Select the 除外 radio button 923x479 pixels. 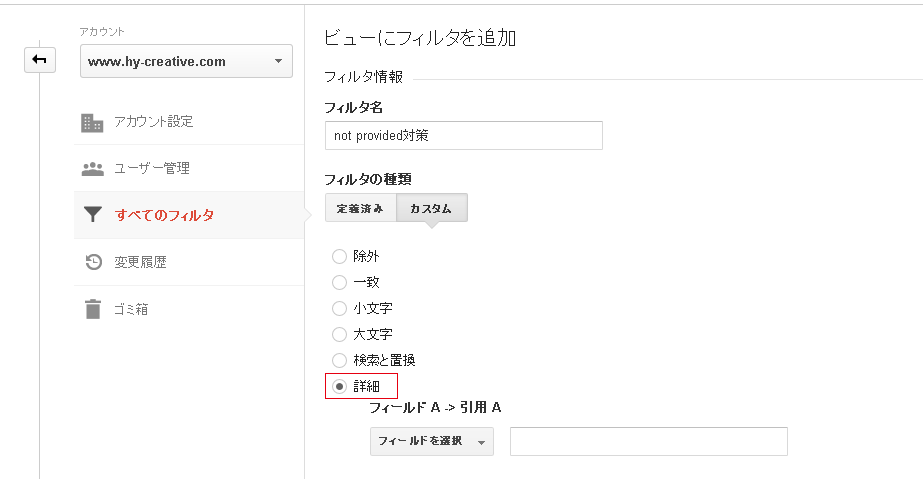pos(339,257)
